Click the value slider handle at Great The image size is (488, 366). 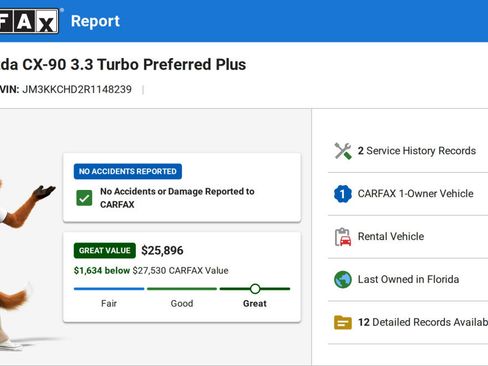(x=255, y=289)
